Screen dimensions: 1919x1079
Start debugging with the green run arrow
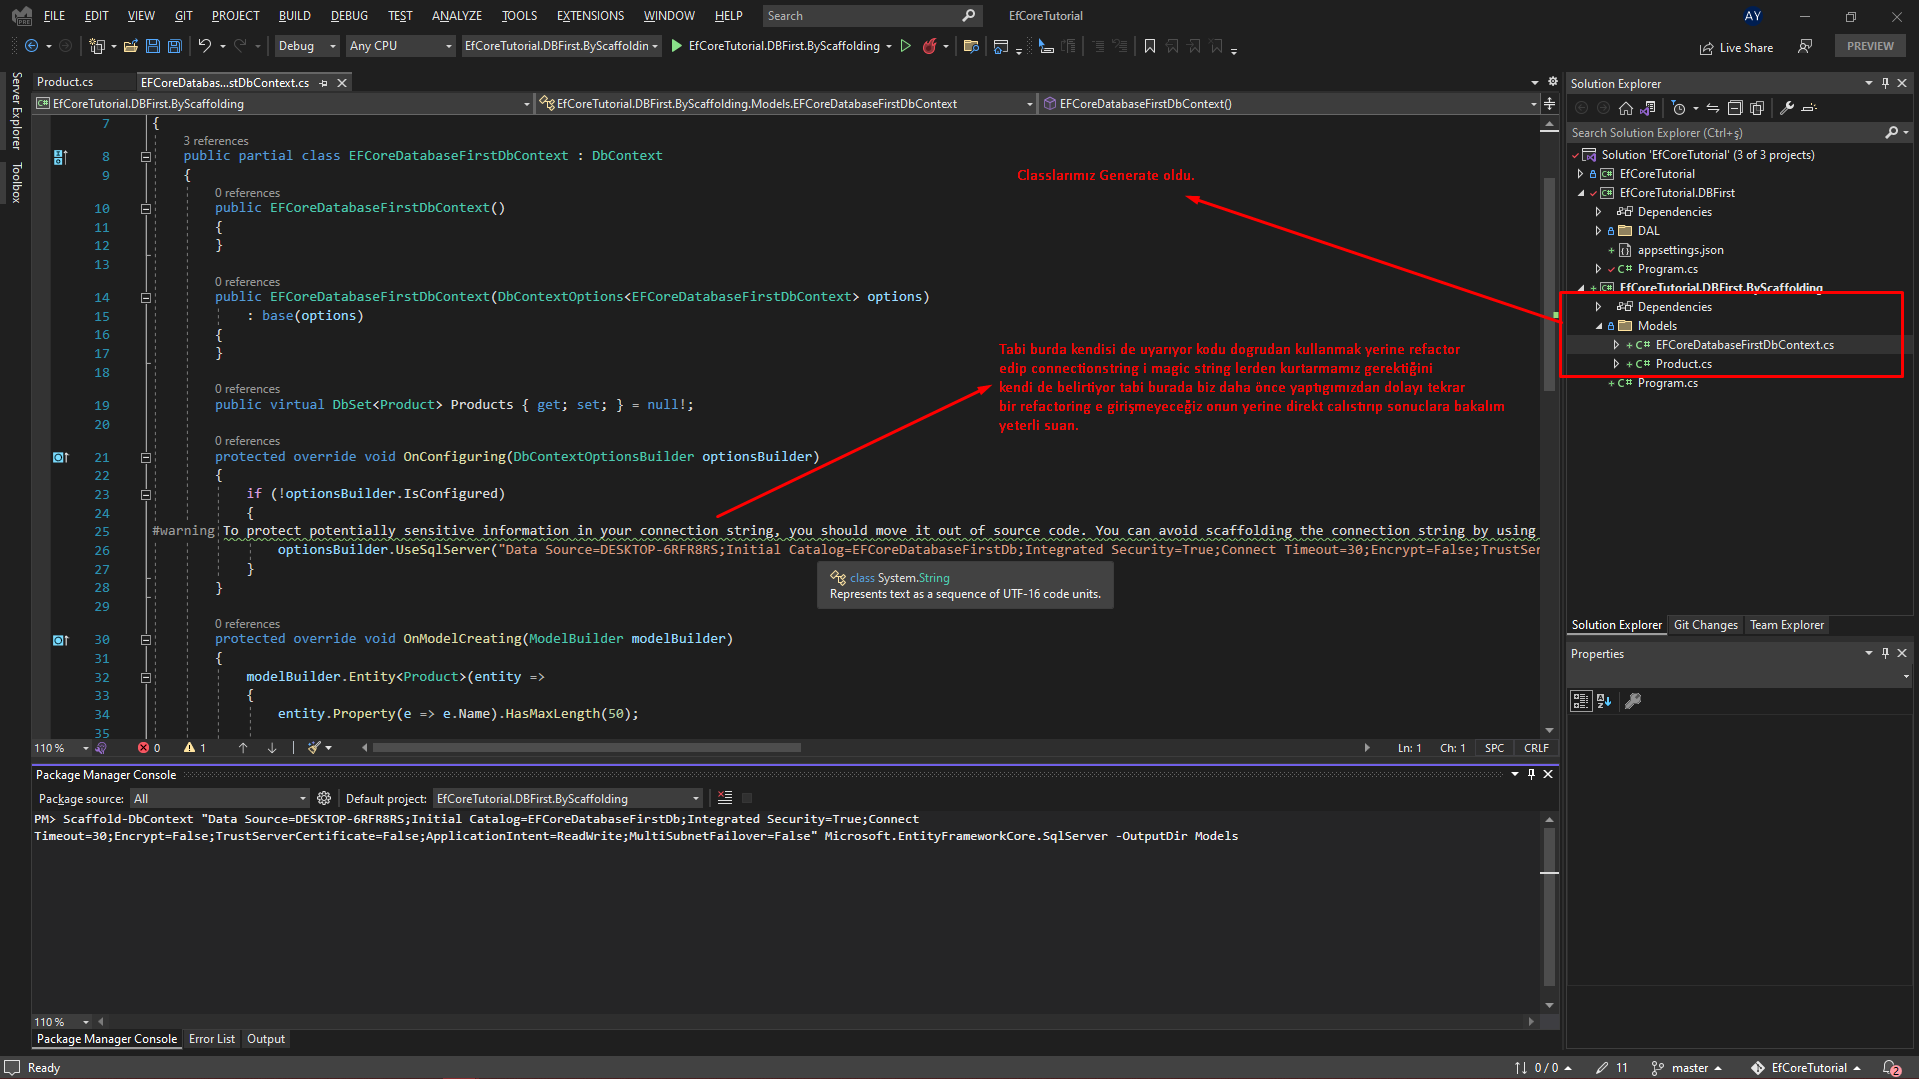(906, 46)
